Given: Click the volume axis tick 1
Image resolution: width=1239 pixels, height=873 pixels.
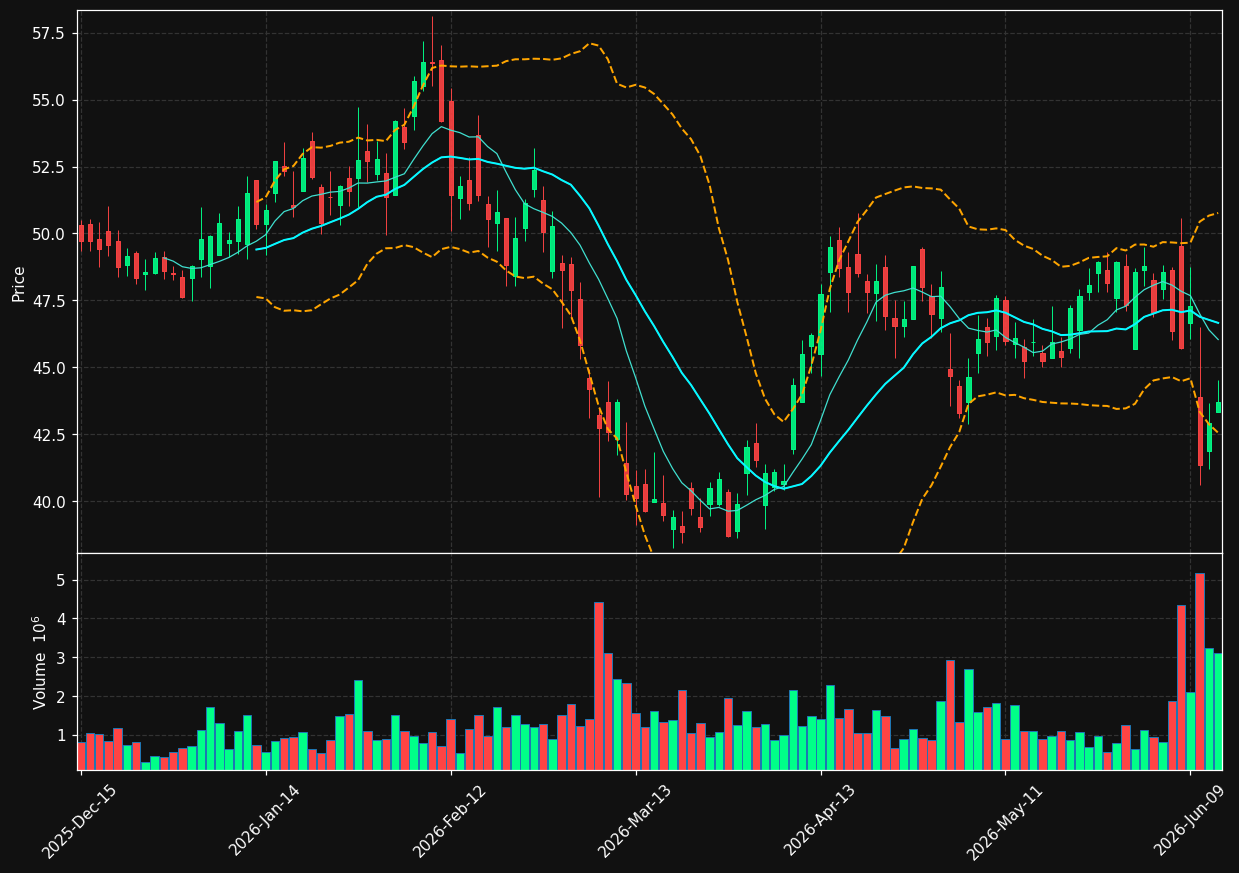Looking at the screenshot, I should point(60,736).
